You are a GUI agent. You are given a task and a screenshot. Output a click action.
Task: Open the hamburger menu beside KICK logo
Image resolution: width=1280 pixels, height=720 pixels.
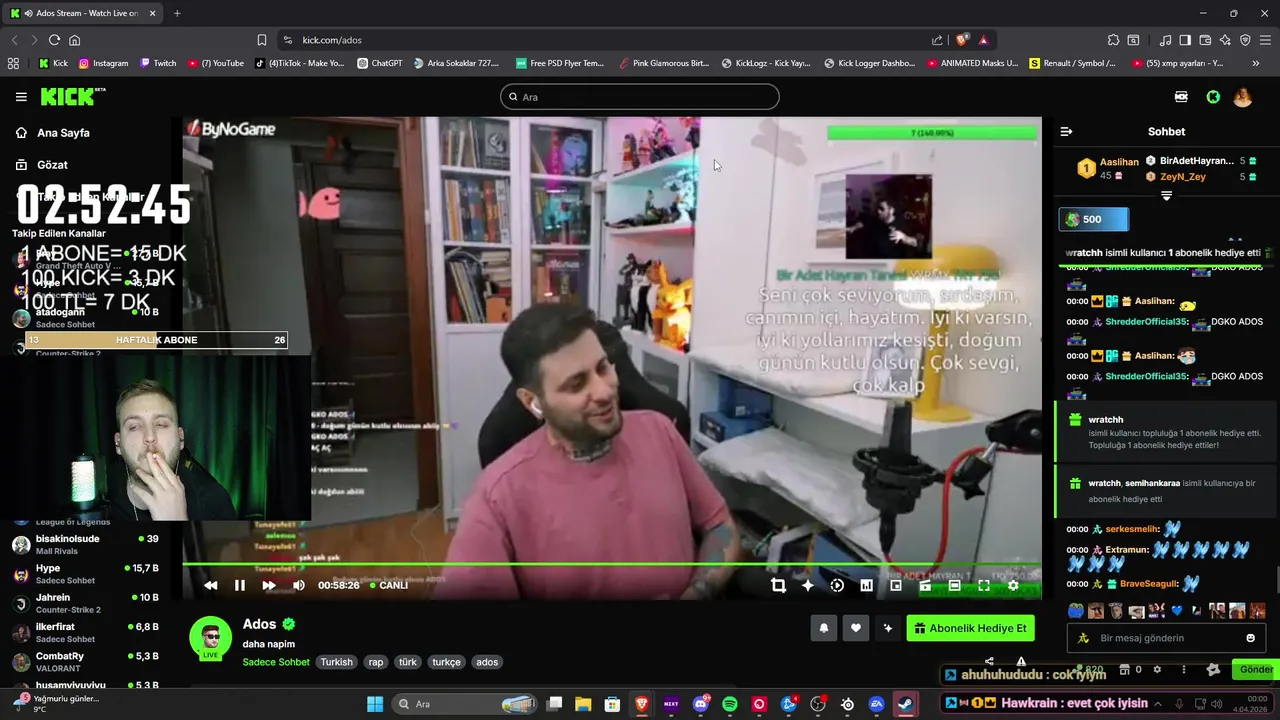pos(21,97)
